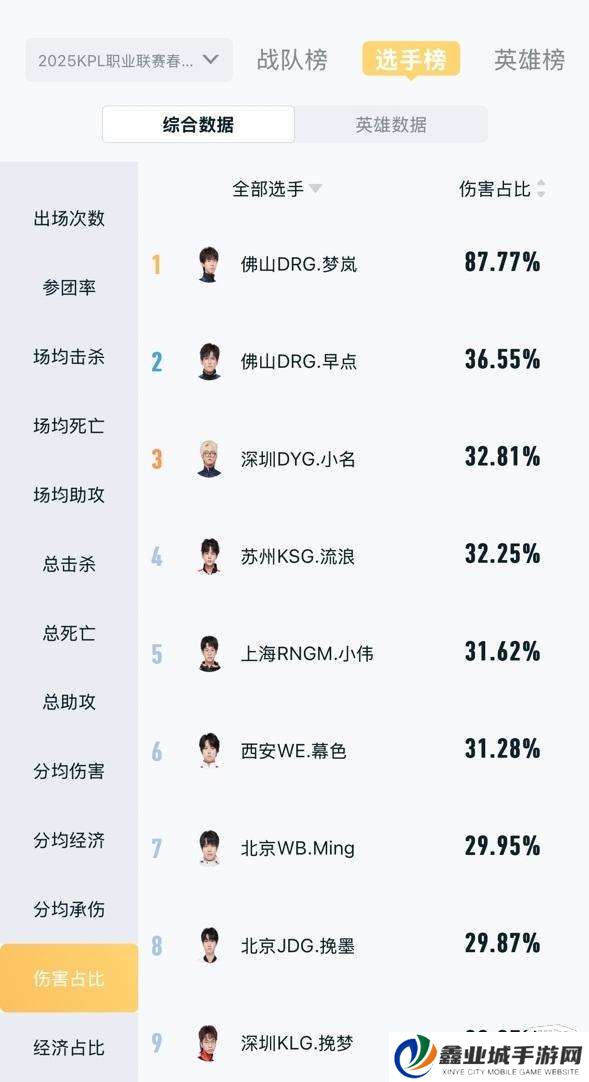Open player avatar of 西安WE.幕色
589x1082 pixels.
point(209,751)
